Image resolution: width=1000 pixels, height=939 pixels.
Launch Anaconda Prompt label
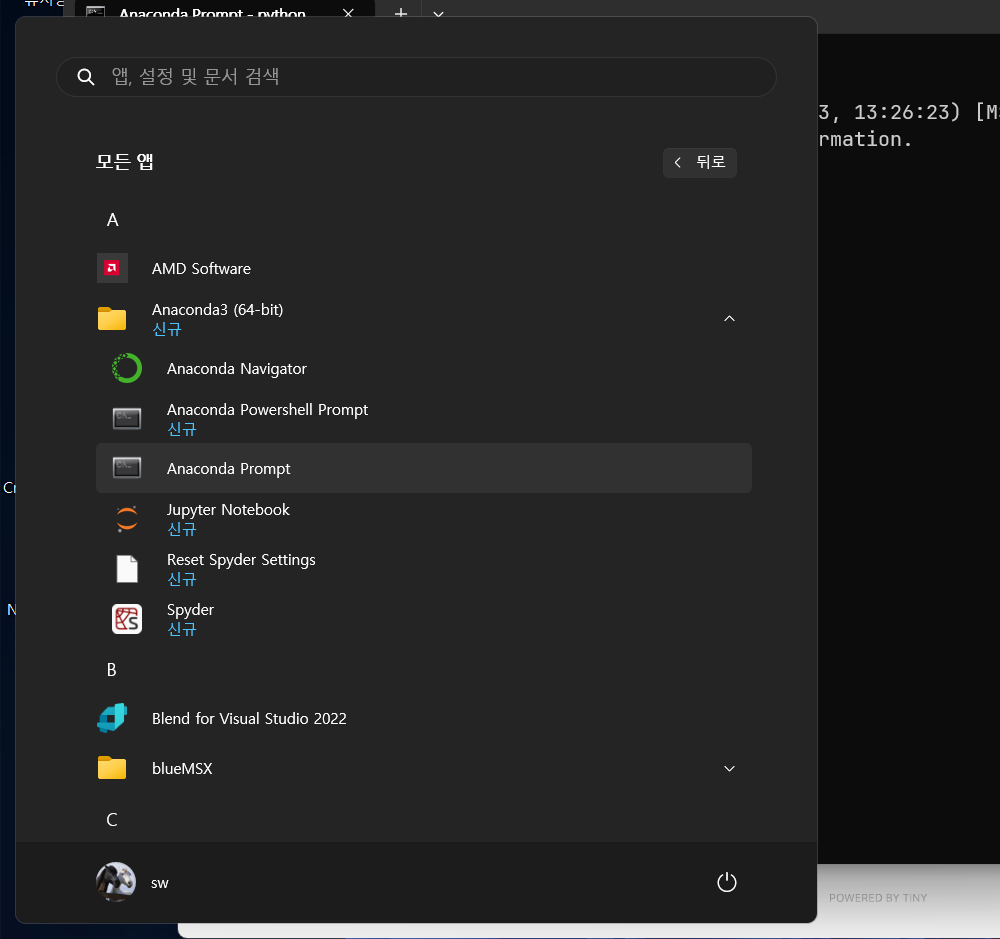coord(228,469)
